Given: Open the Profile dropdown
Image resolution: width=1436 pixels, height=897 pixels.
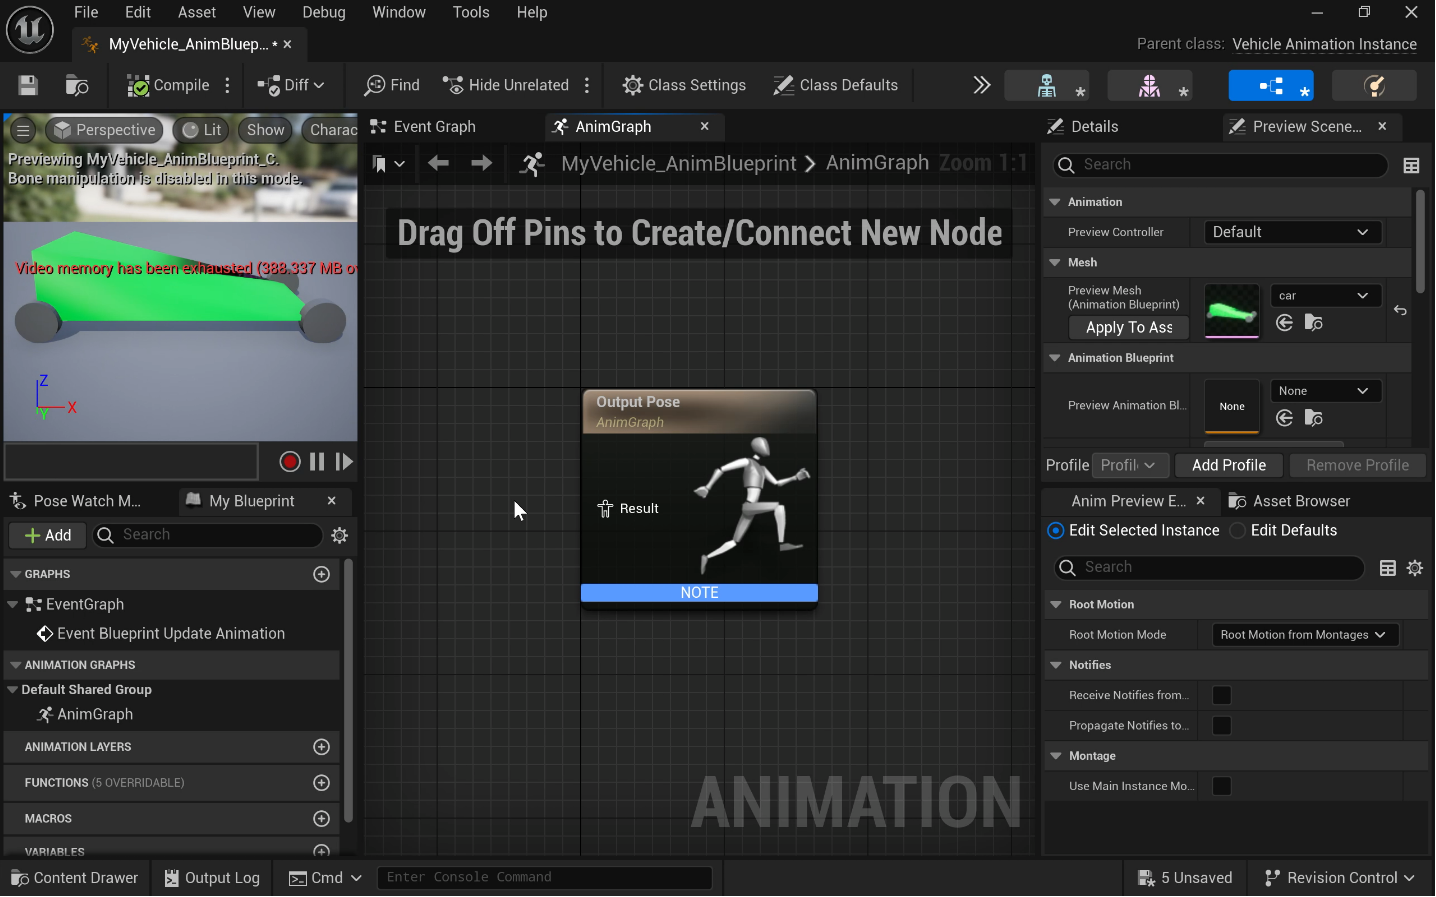Looking at the screenshot, I should click(1129, 465).
